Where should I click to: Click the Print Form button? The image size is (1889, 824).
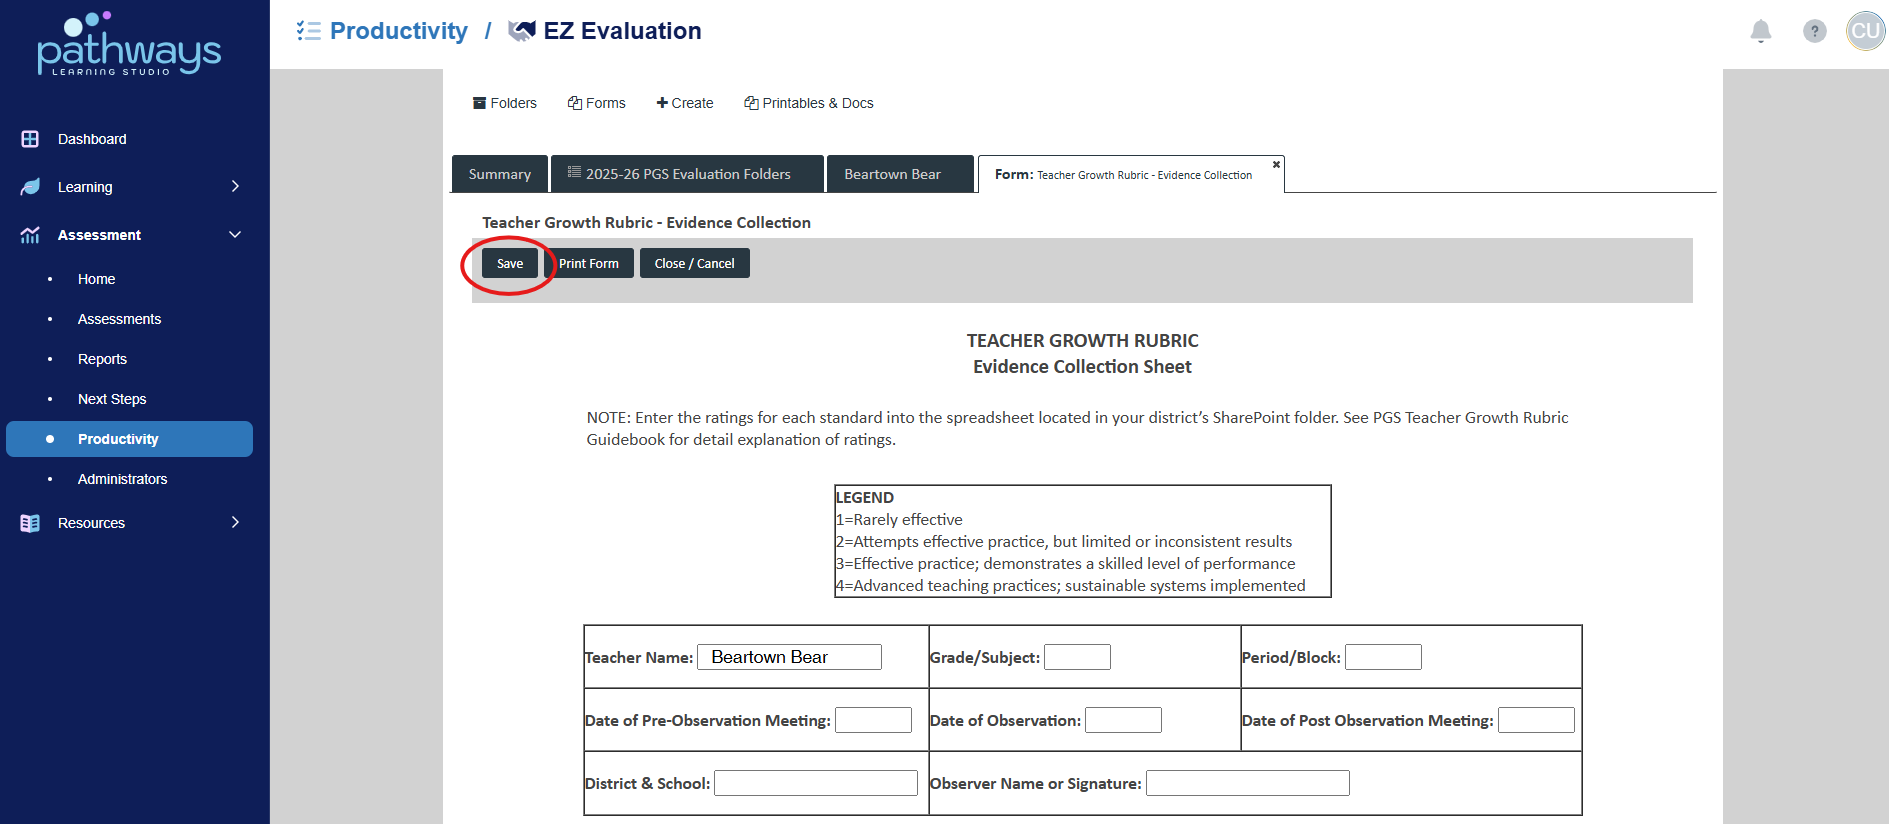click(589, 263)
